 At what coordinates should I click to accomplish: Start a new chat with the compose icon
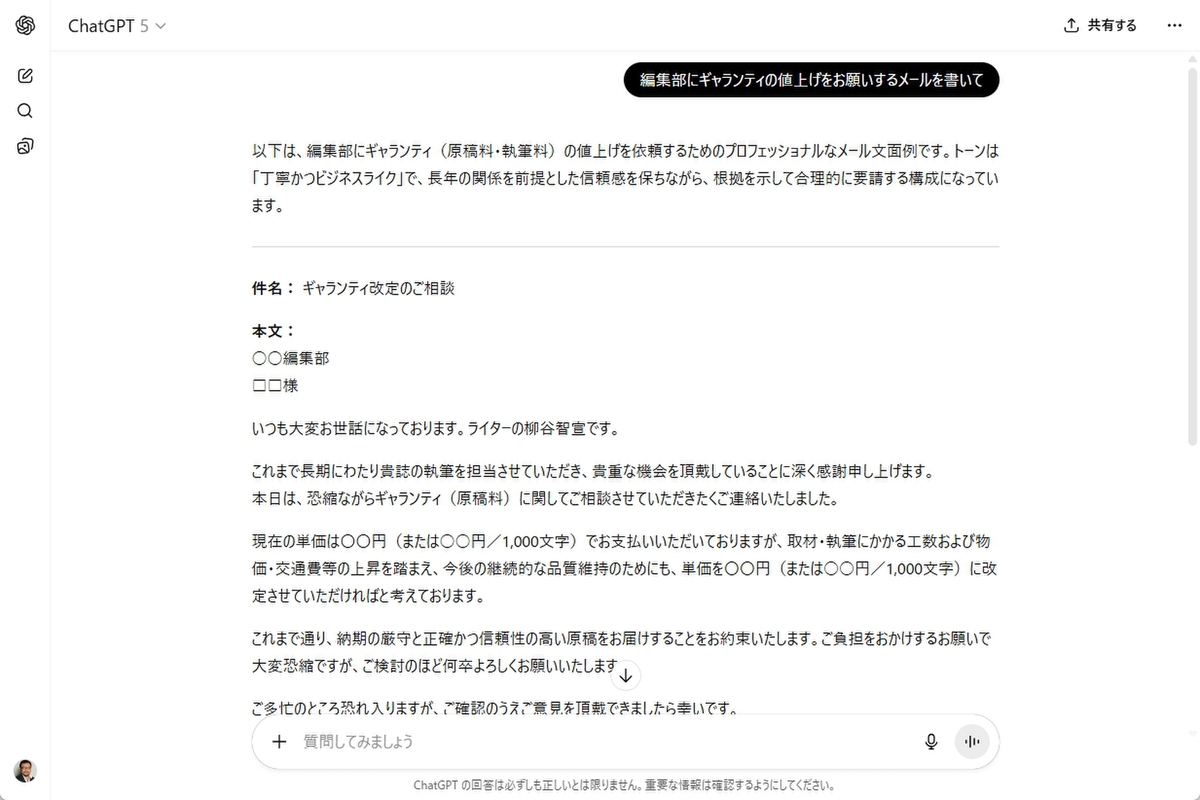[x=25, y=75]
